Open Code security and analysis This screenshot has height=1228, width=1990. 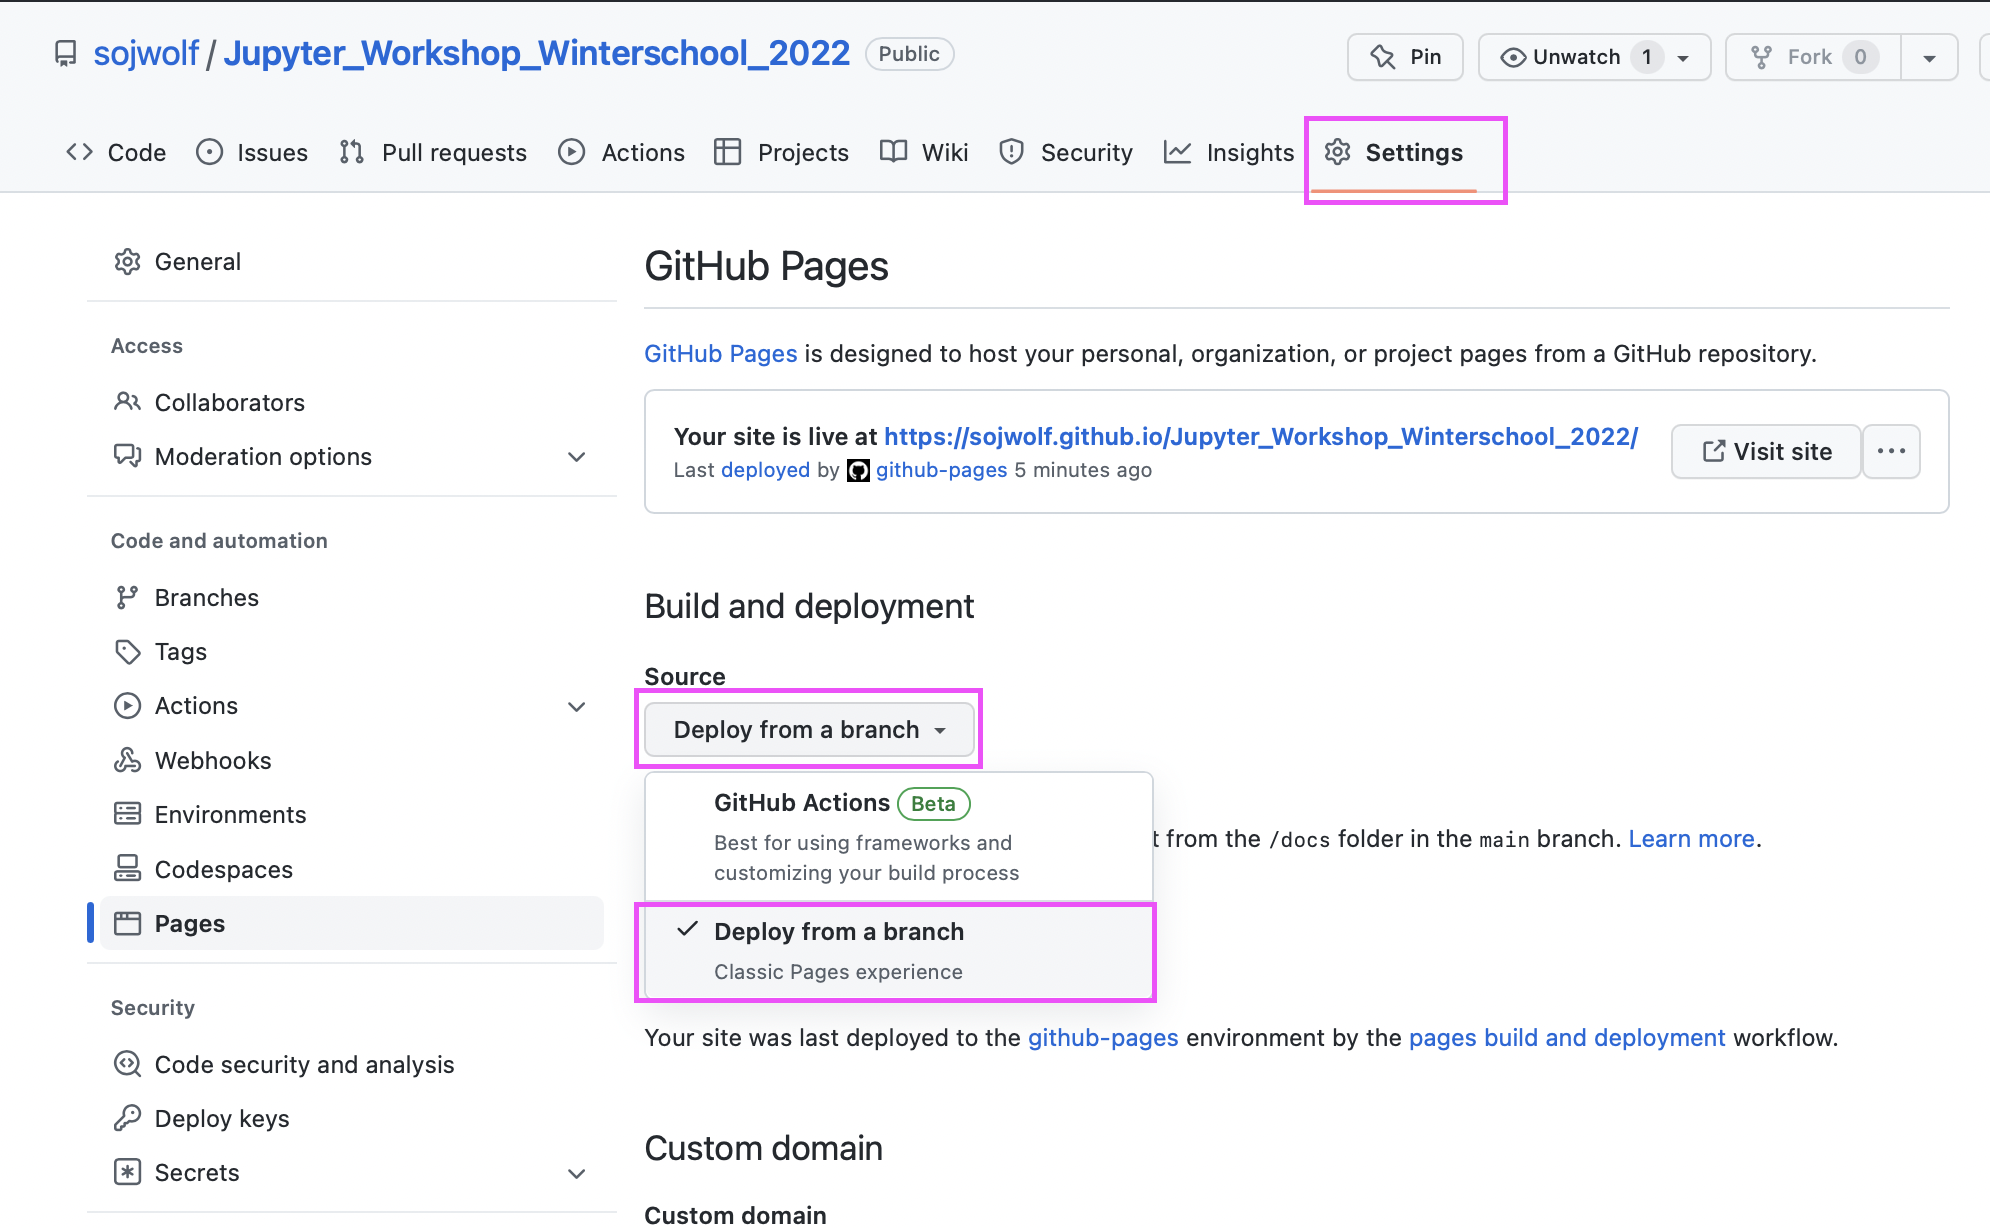(x=352, y=1065)
